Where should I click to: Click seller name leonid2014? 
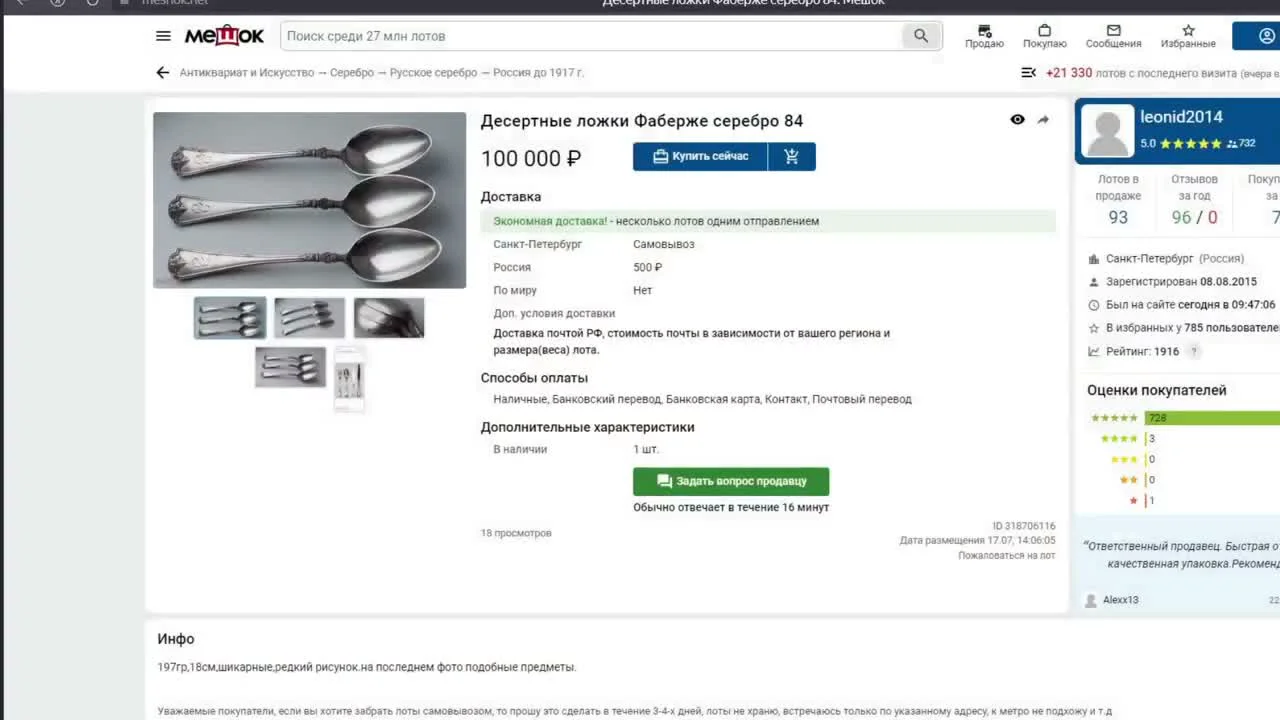[1181, 117]
